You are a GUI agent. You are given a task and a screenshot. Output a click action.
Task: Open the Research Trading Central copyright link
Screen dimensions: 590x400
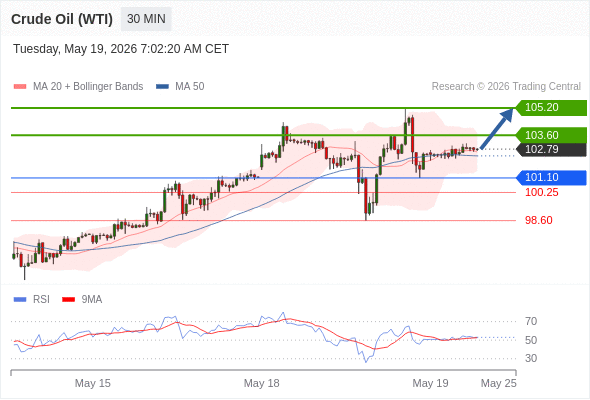coord(506,87)
